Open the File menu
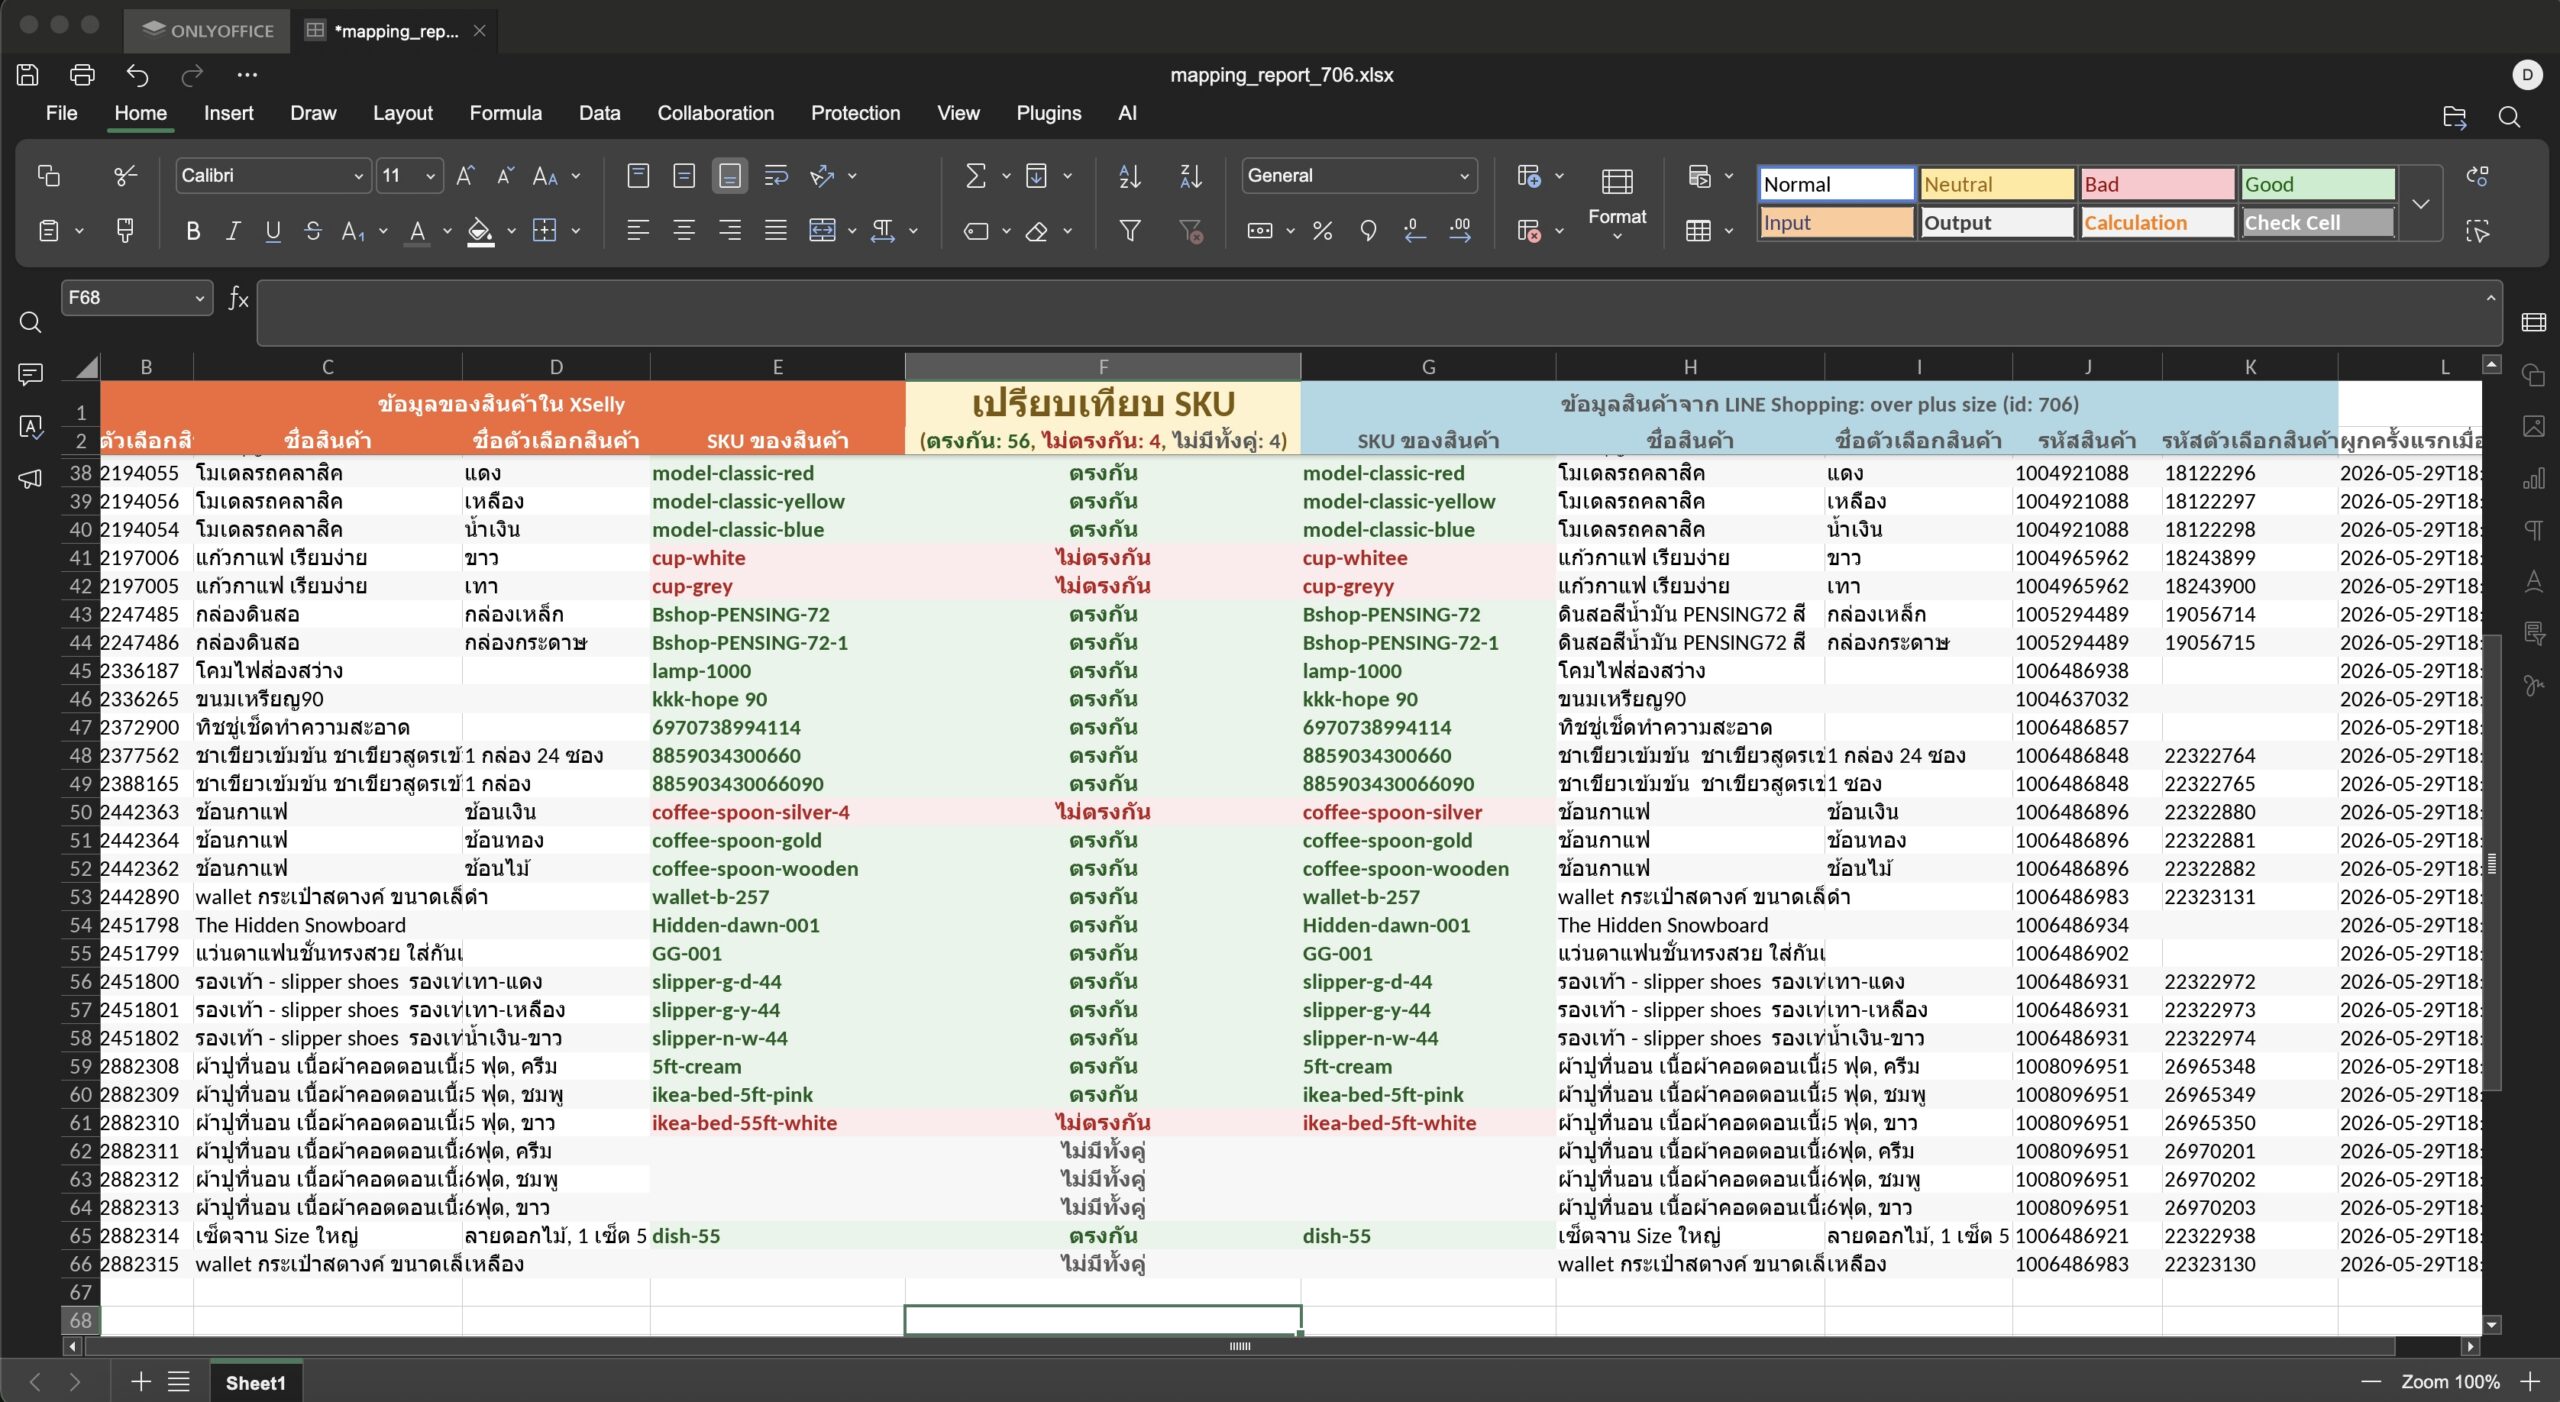This screenshot has width=2560, height=1402. coord(61,113)
